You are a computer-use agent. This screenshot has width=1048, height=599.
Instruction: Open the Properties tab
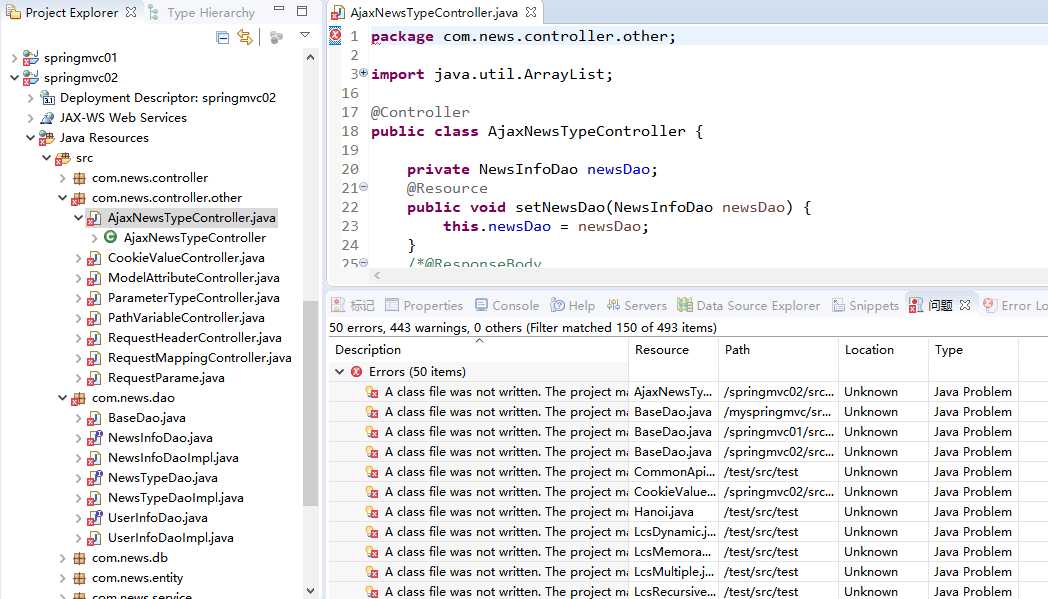(x=424, y=306)
